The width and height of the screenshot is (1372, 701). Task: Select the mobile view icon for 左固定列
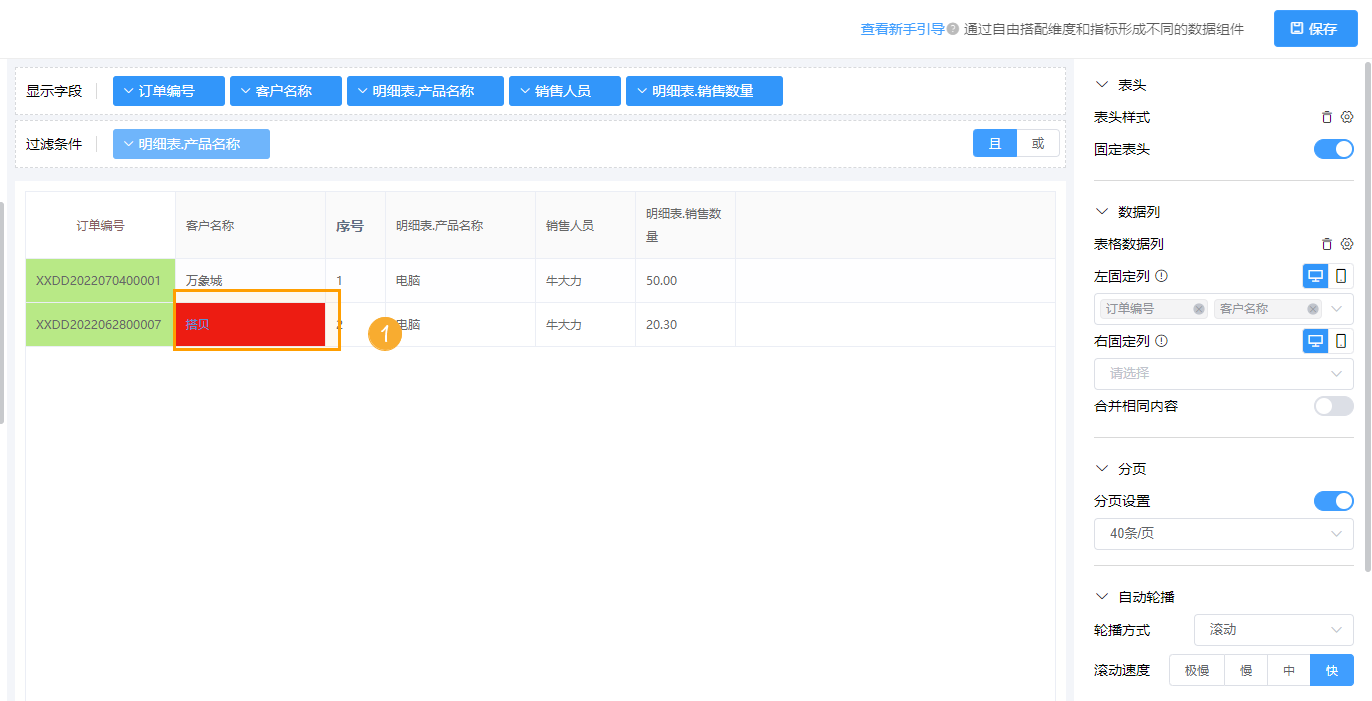1341,275
